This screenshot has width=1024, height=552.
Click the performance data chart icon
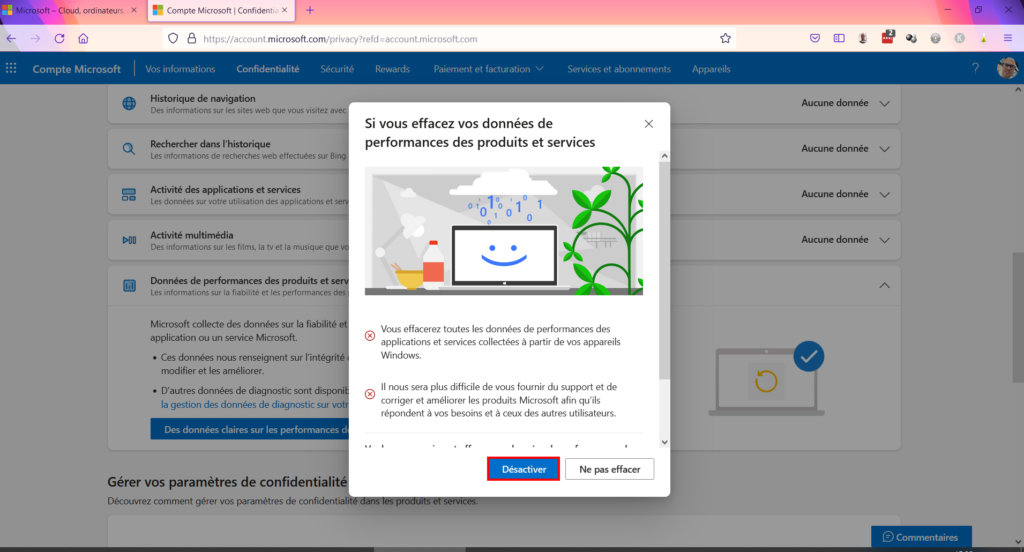[129, 285]
